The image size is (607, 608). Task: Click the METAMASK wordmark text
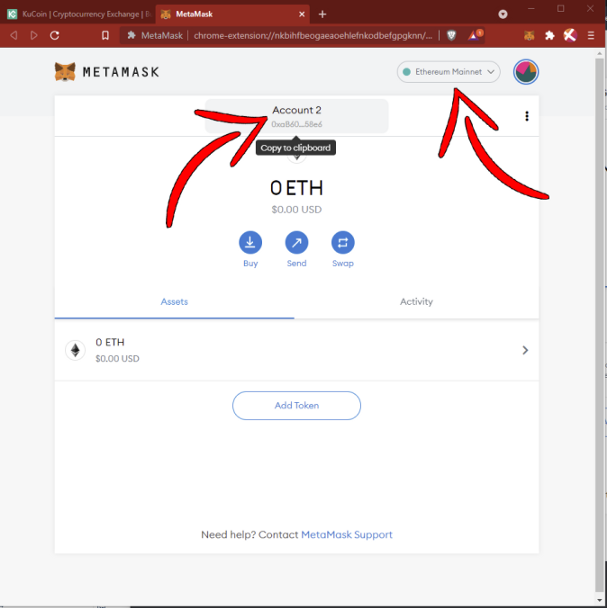(121, 72)
